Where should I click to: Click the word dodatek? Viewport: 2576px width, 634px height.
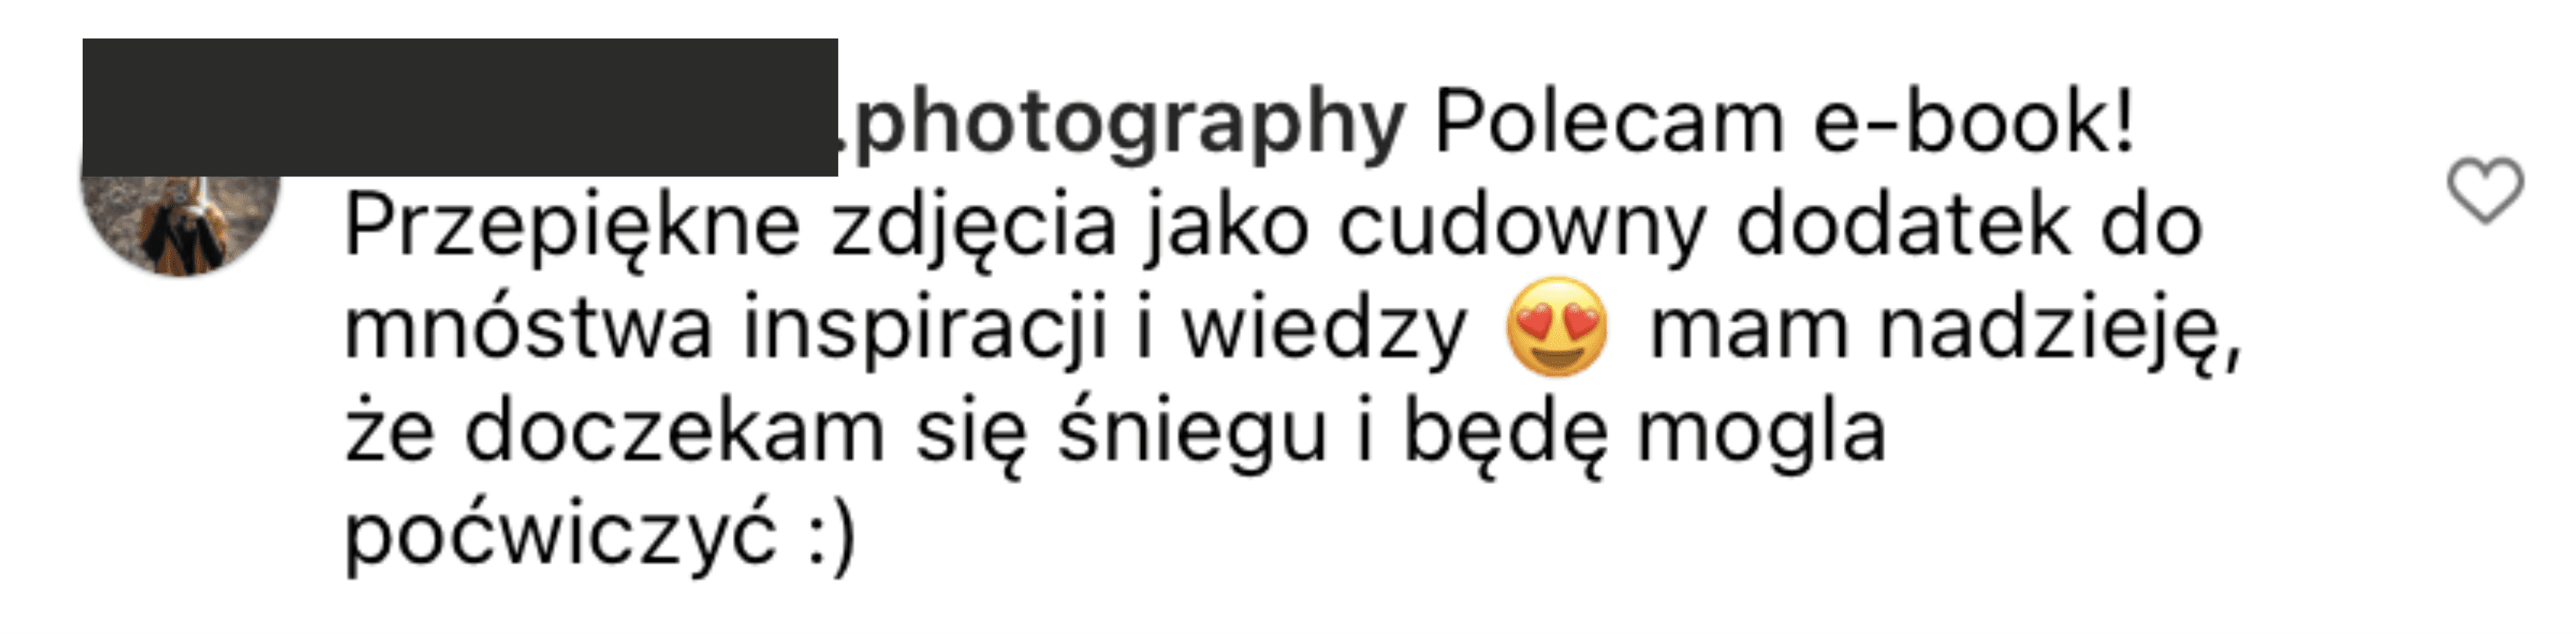[1901, 226]
